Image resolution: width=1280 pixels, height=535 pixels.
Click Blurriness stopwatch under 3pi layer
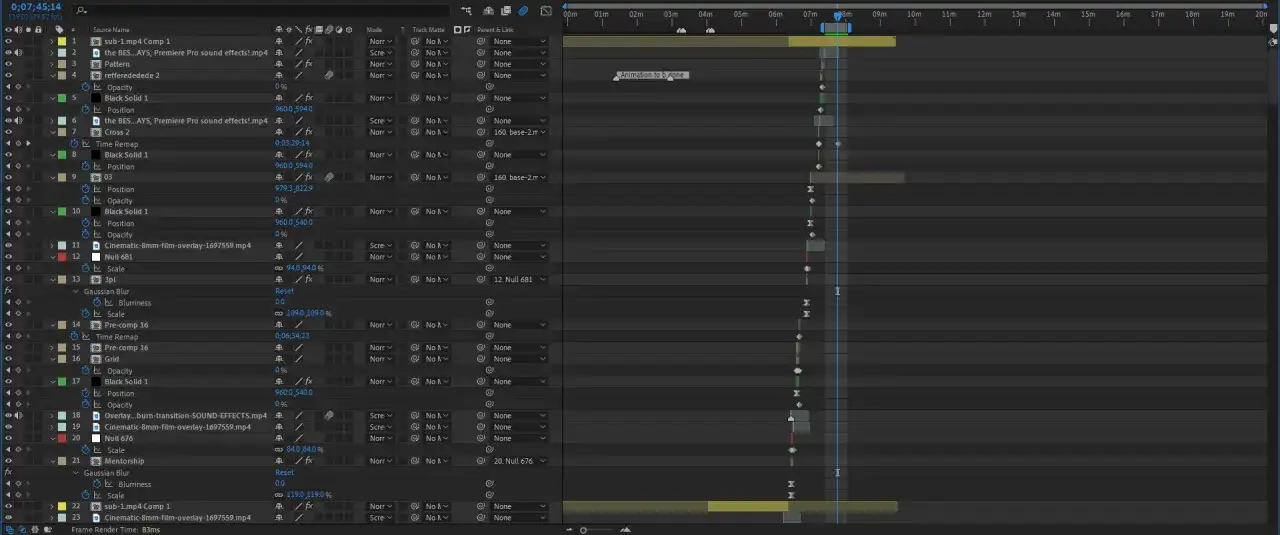click(98, 302)
